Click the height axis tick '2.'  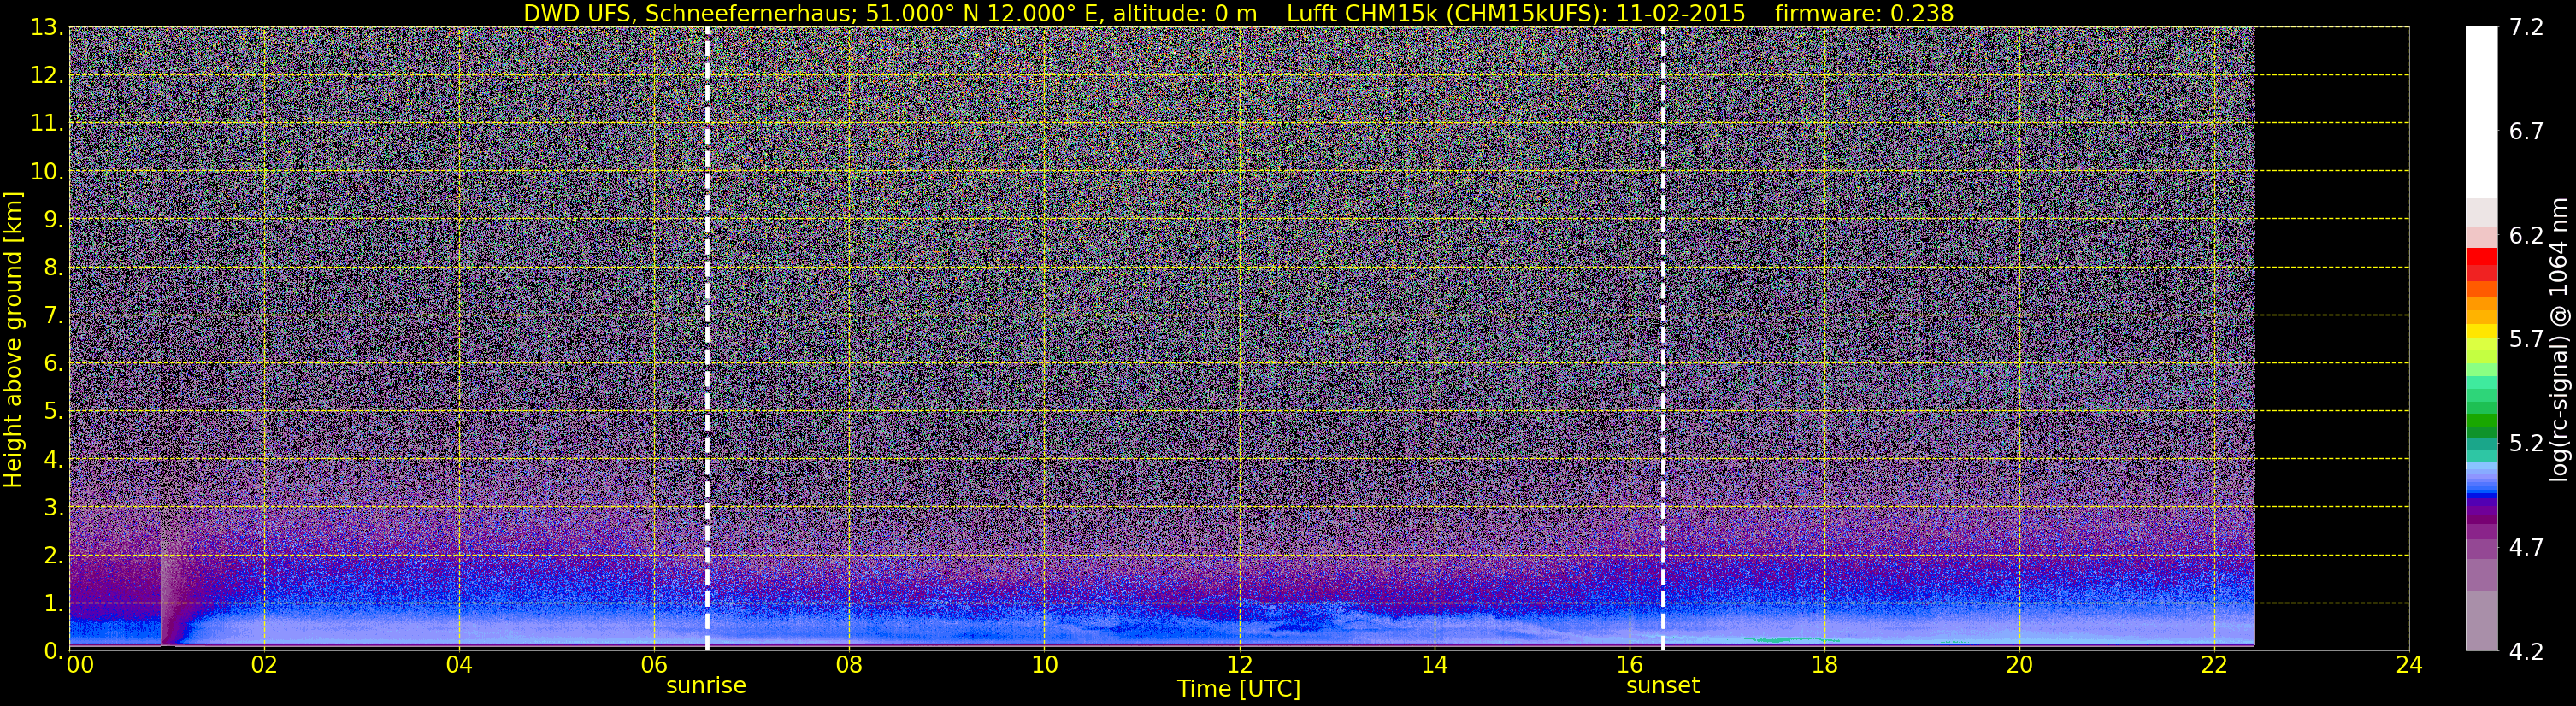pos(53,556)
